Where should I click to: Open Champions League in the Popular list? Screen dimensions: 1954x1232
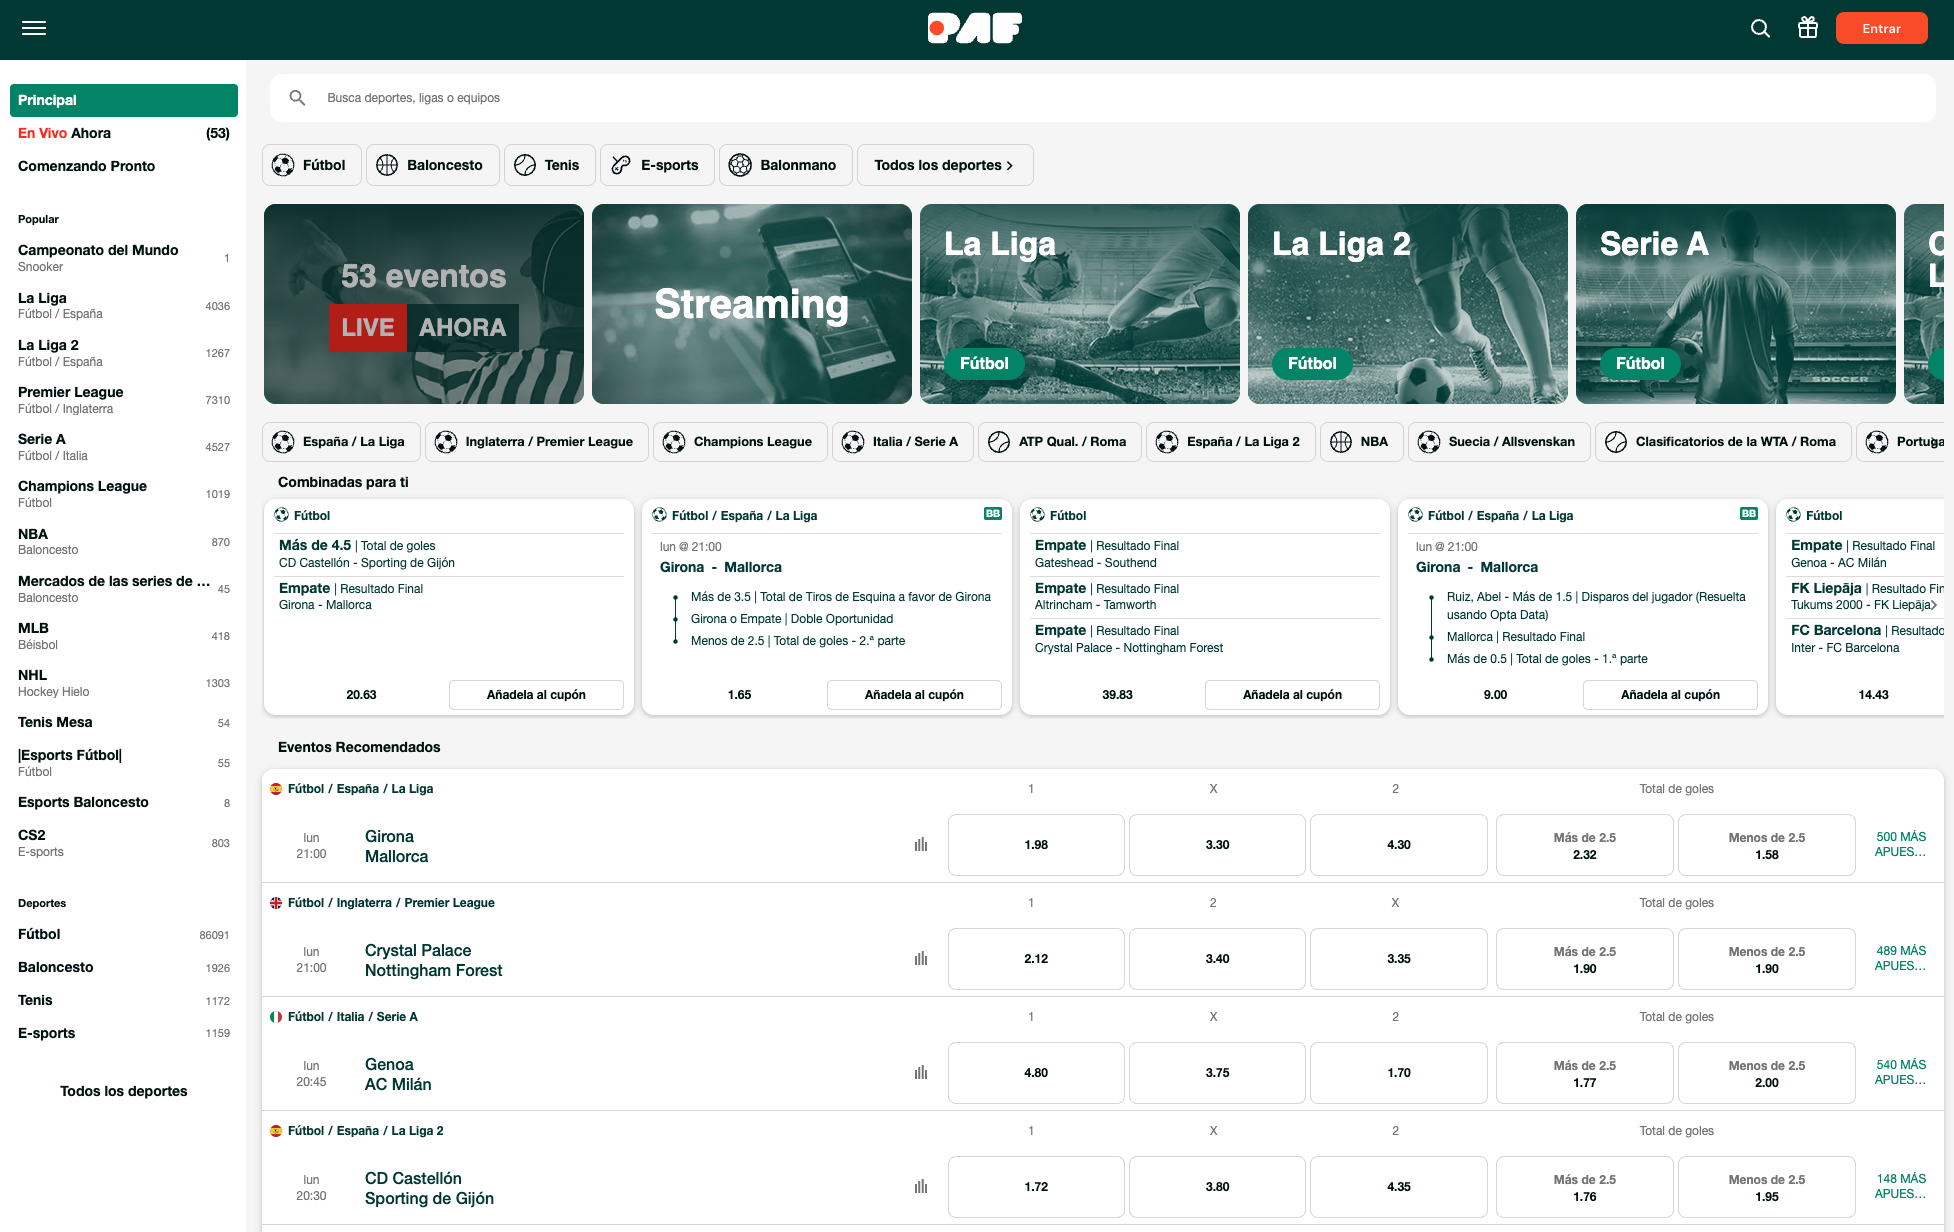pos(124,494)
